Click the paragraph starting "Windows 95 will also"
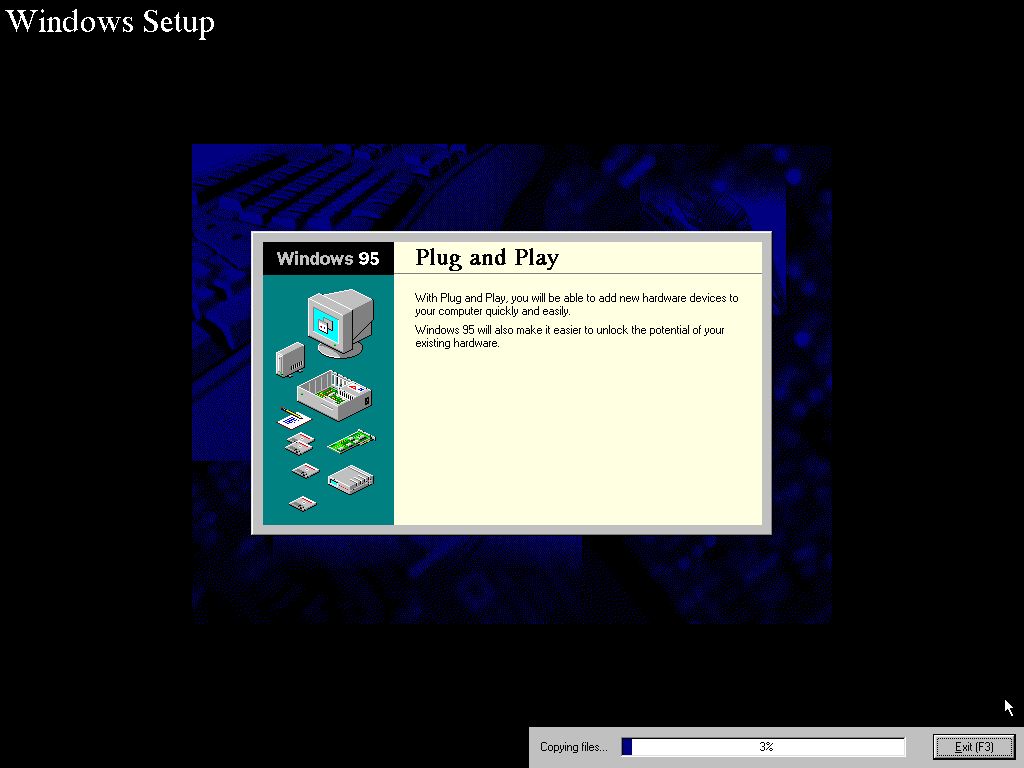 pyautogui.click(x=569, y=336)
